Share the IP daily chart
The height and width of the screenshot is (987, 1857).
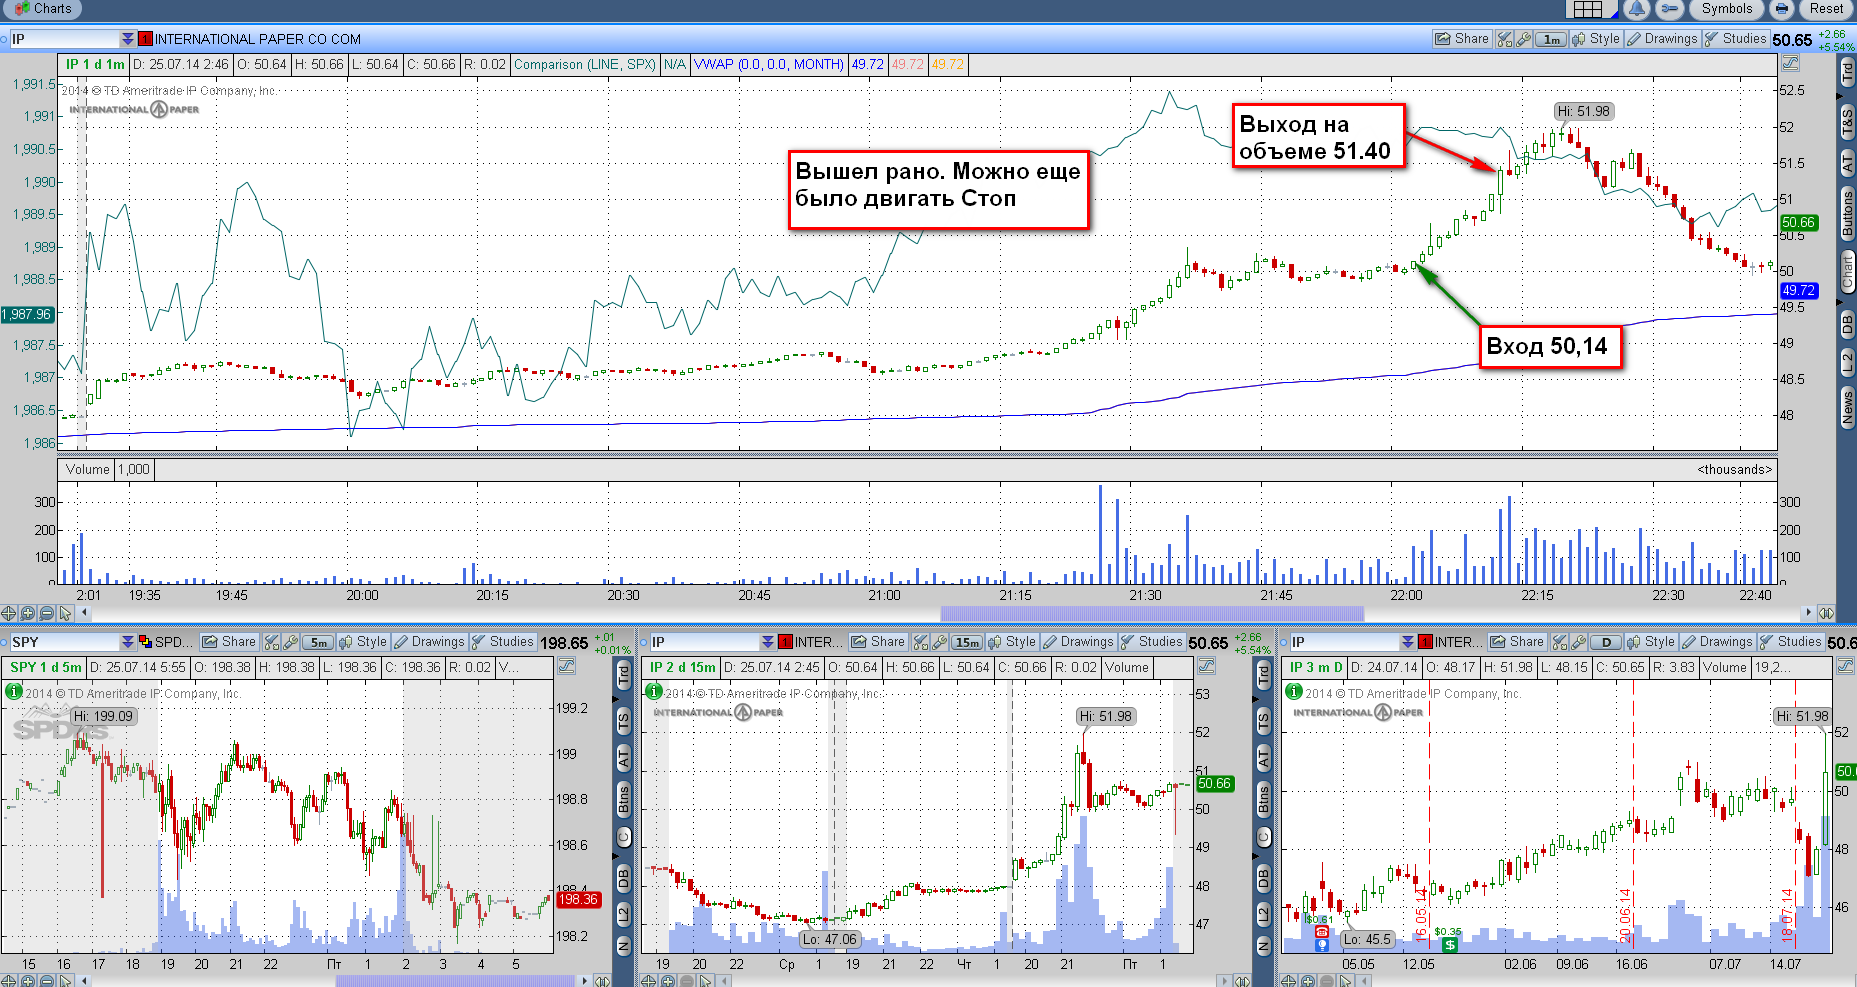pos(1517,642)
